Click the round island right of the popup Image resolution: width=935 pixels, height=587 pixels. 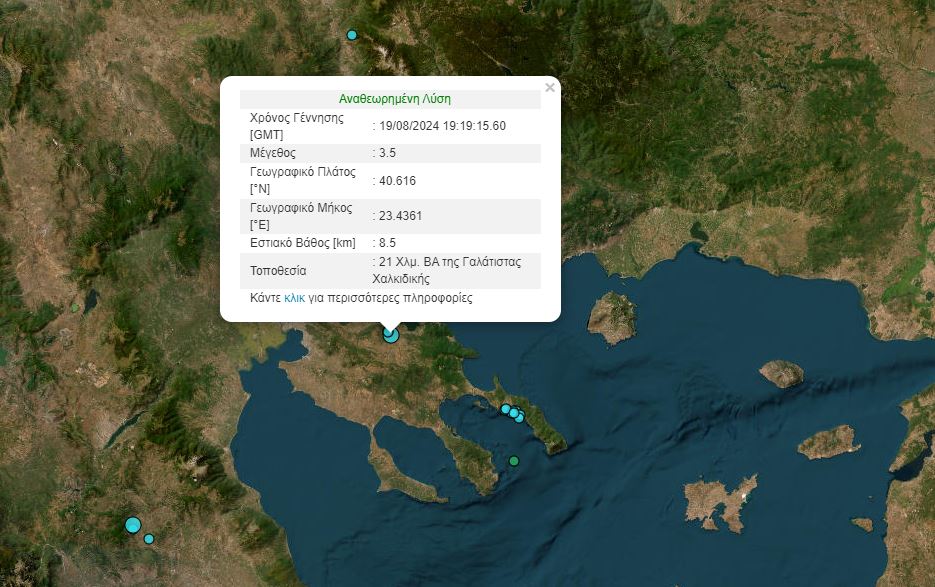612,318
